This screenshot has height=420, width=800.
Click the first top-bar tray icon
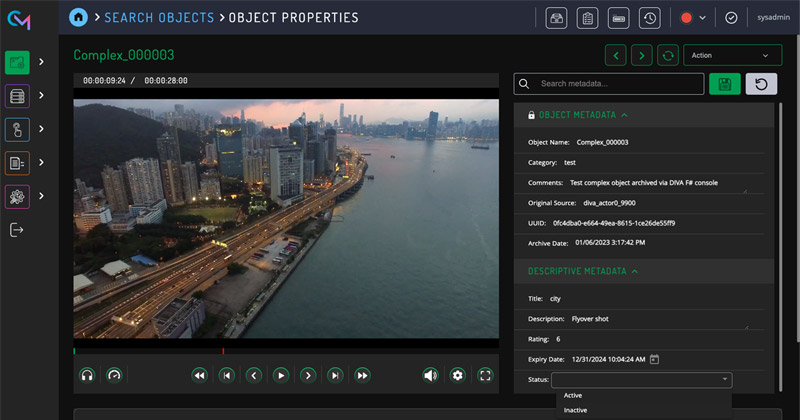556,18
